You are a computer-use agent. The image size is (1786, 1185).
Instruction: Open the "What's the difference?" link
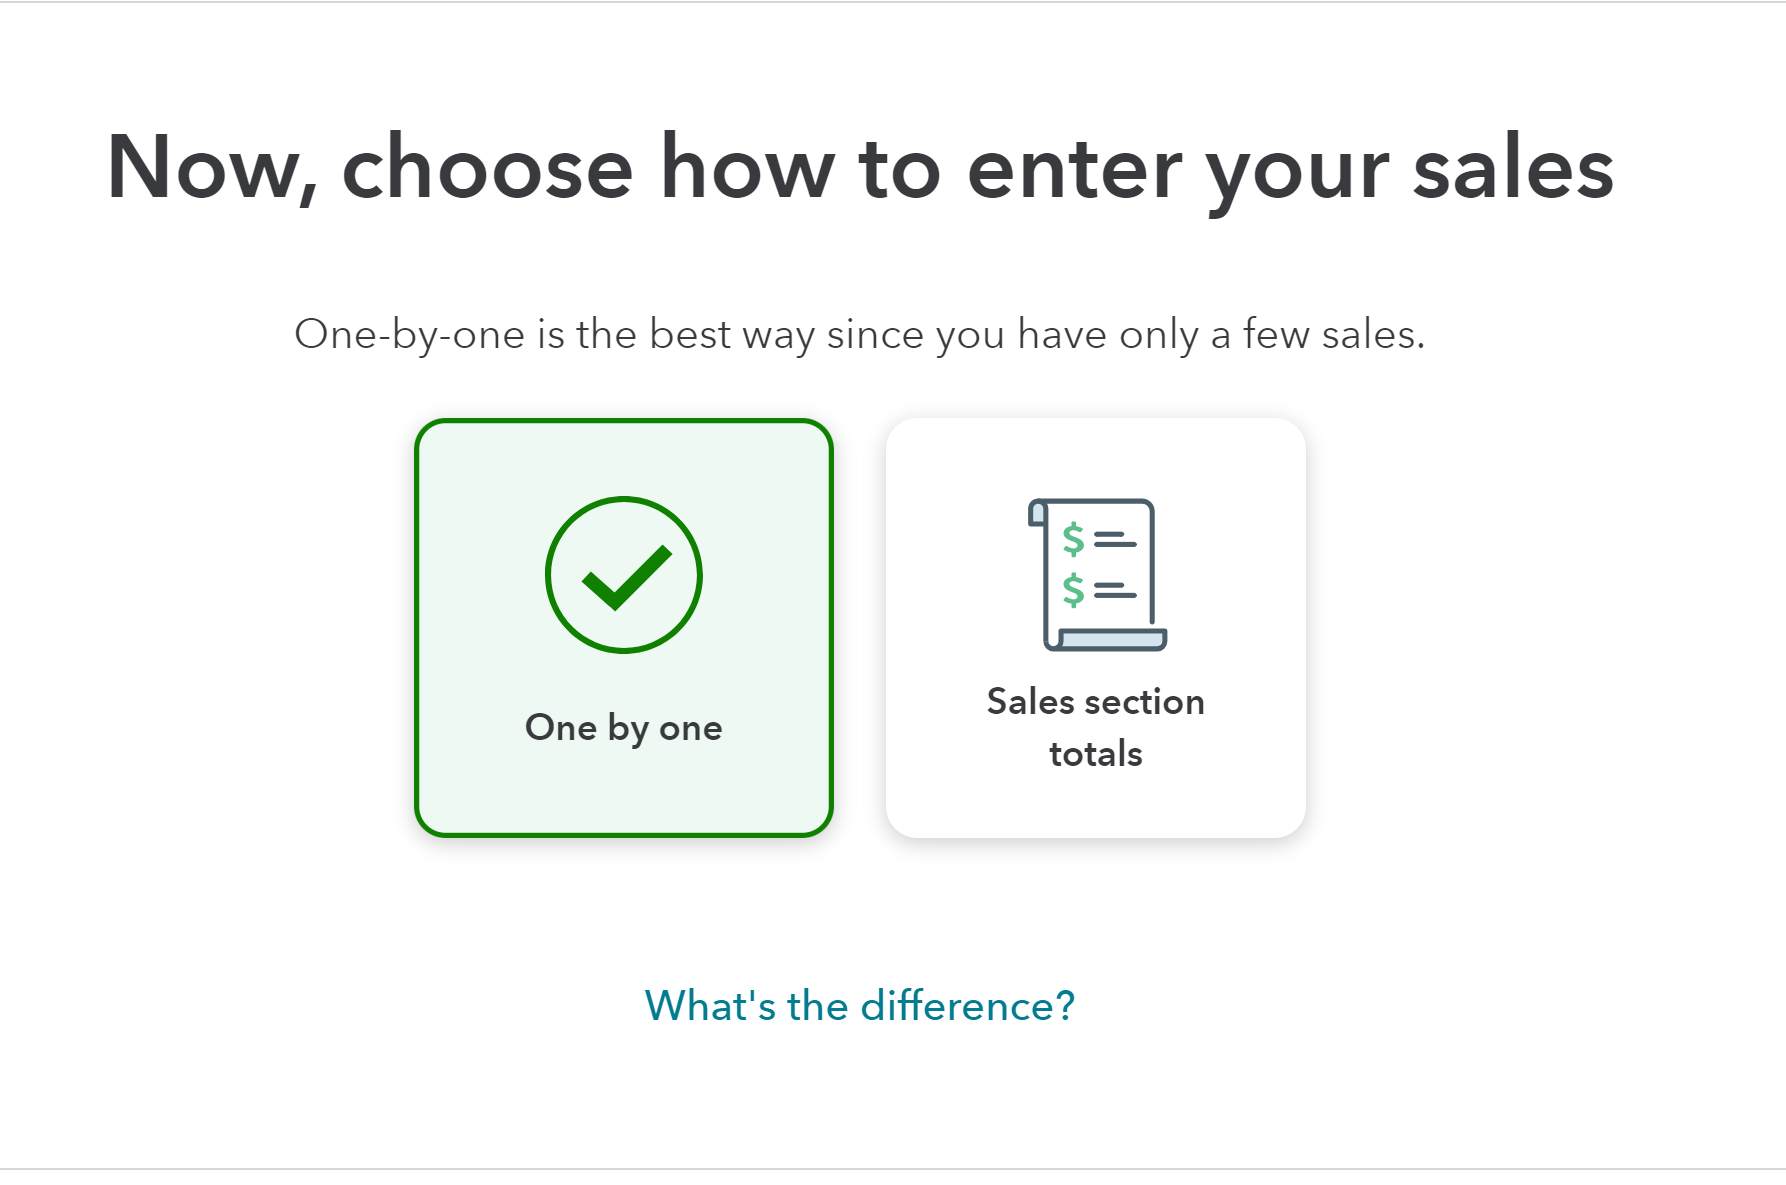coord(860,1005)
